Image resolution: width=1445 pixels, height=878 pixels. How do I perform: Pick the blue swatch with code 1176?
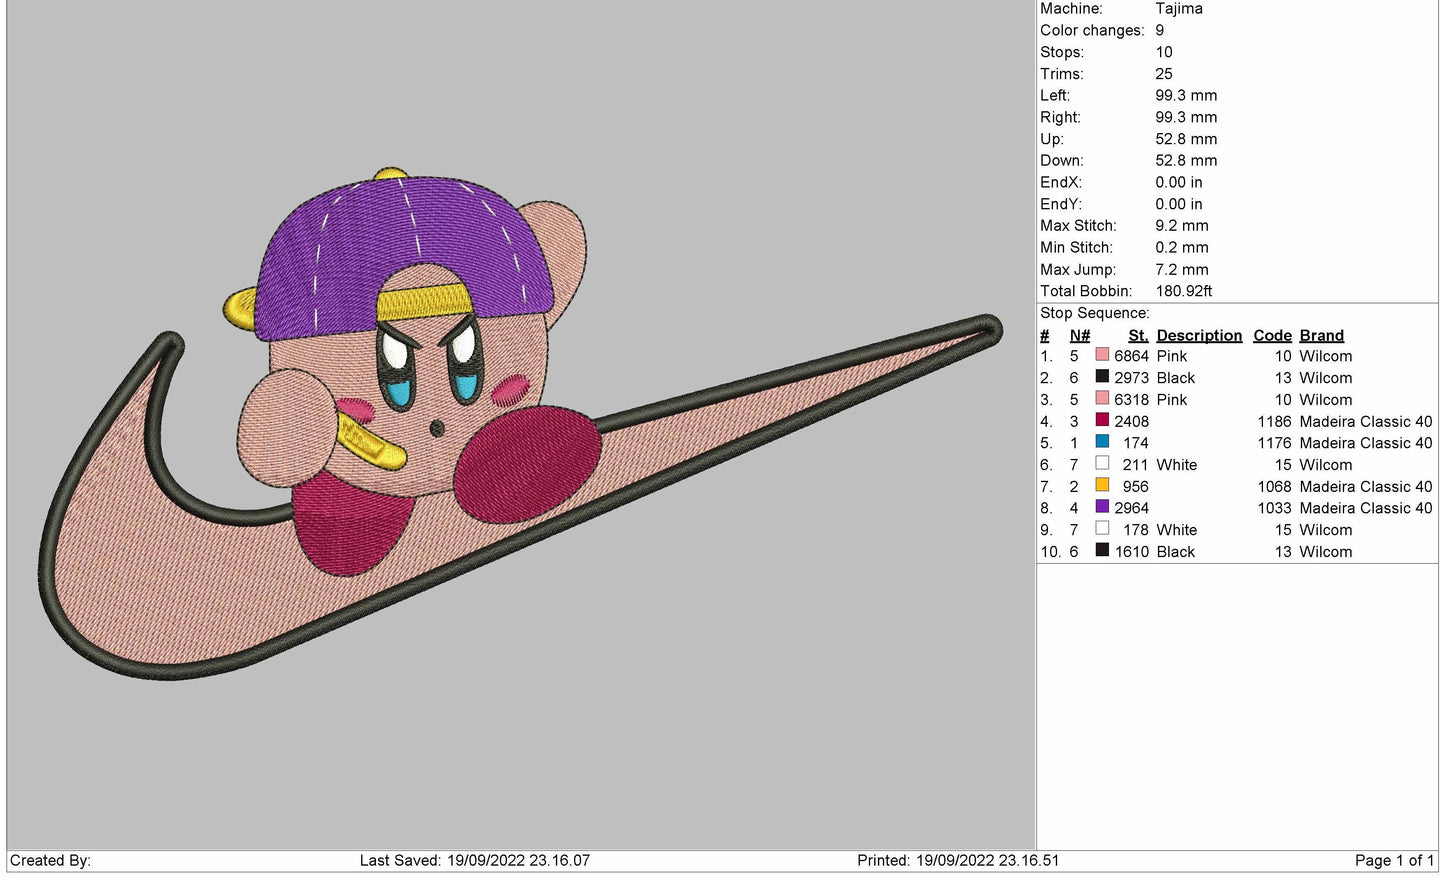(1102, 442)
